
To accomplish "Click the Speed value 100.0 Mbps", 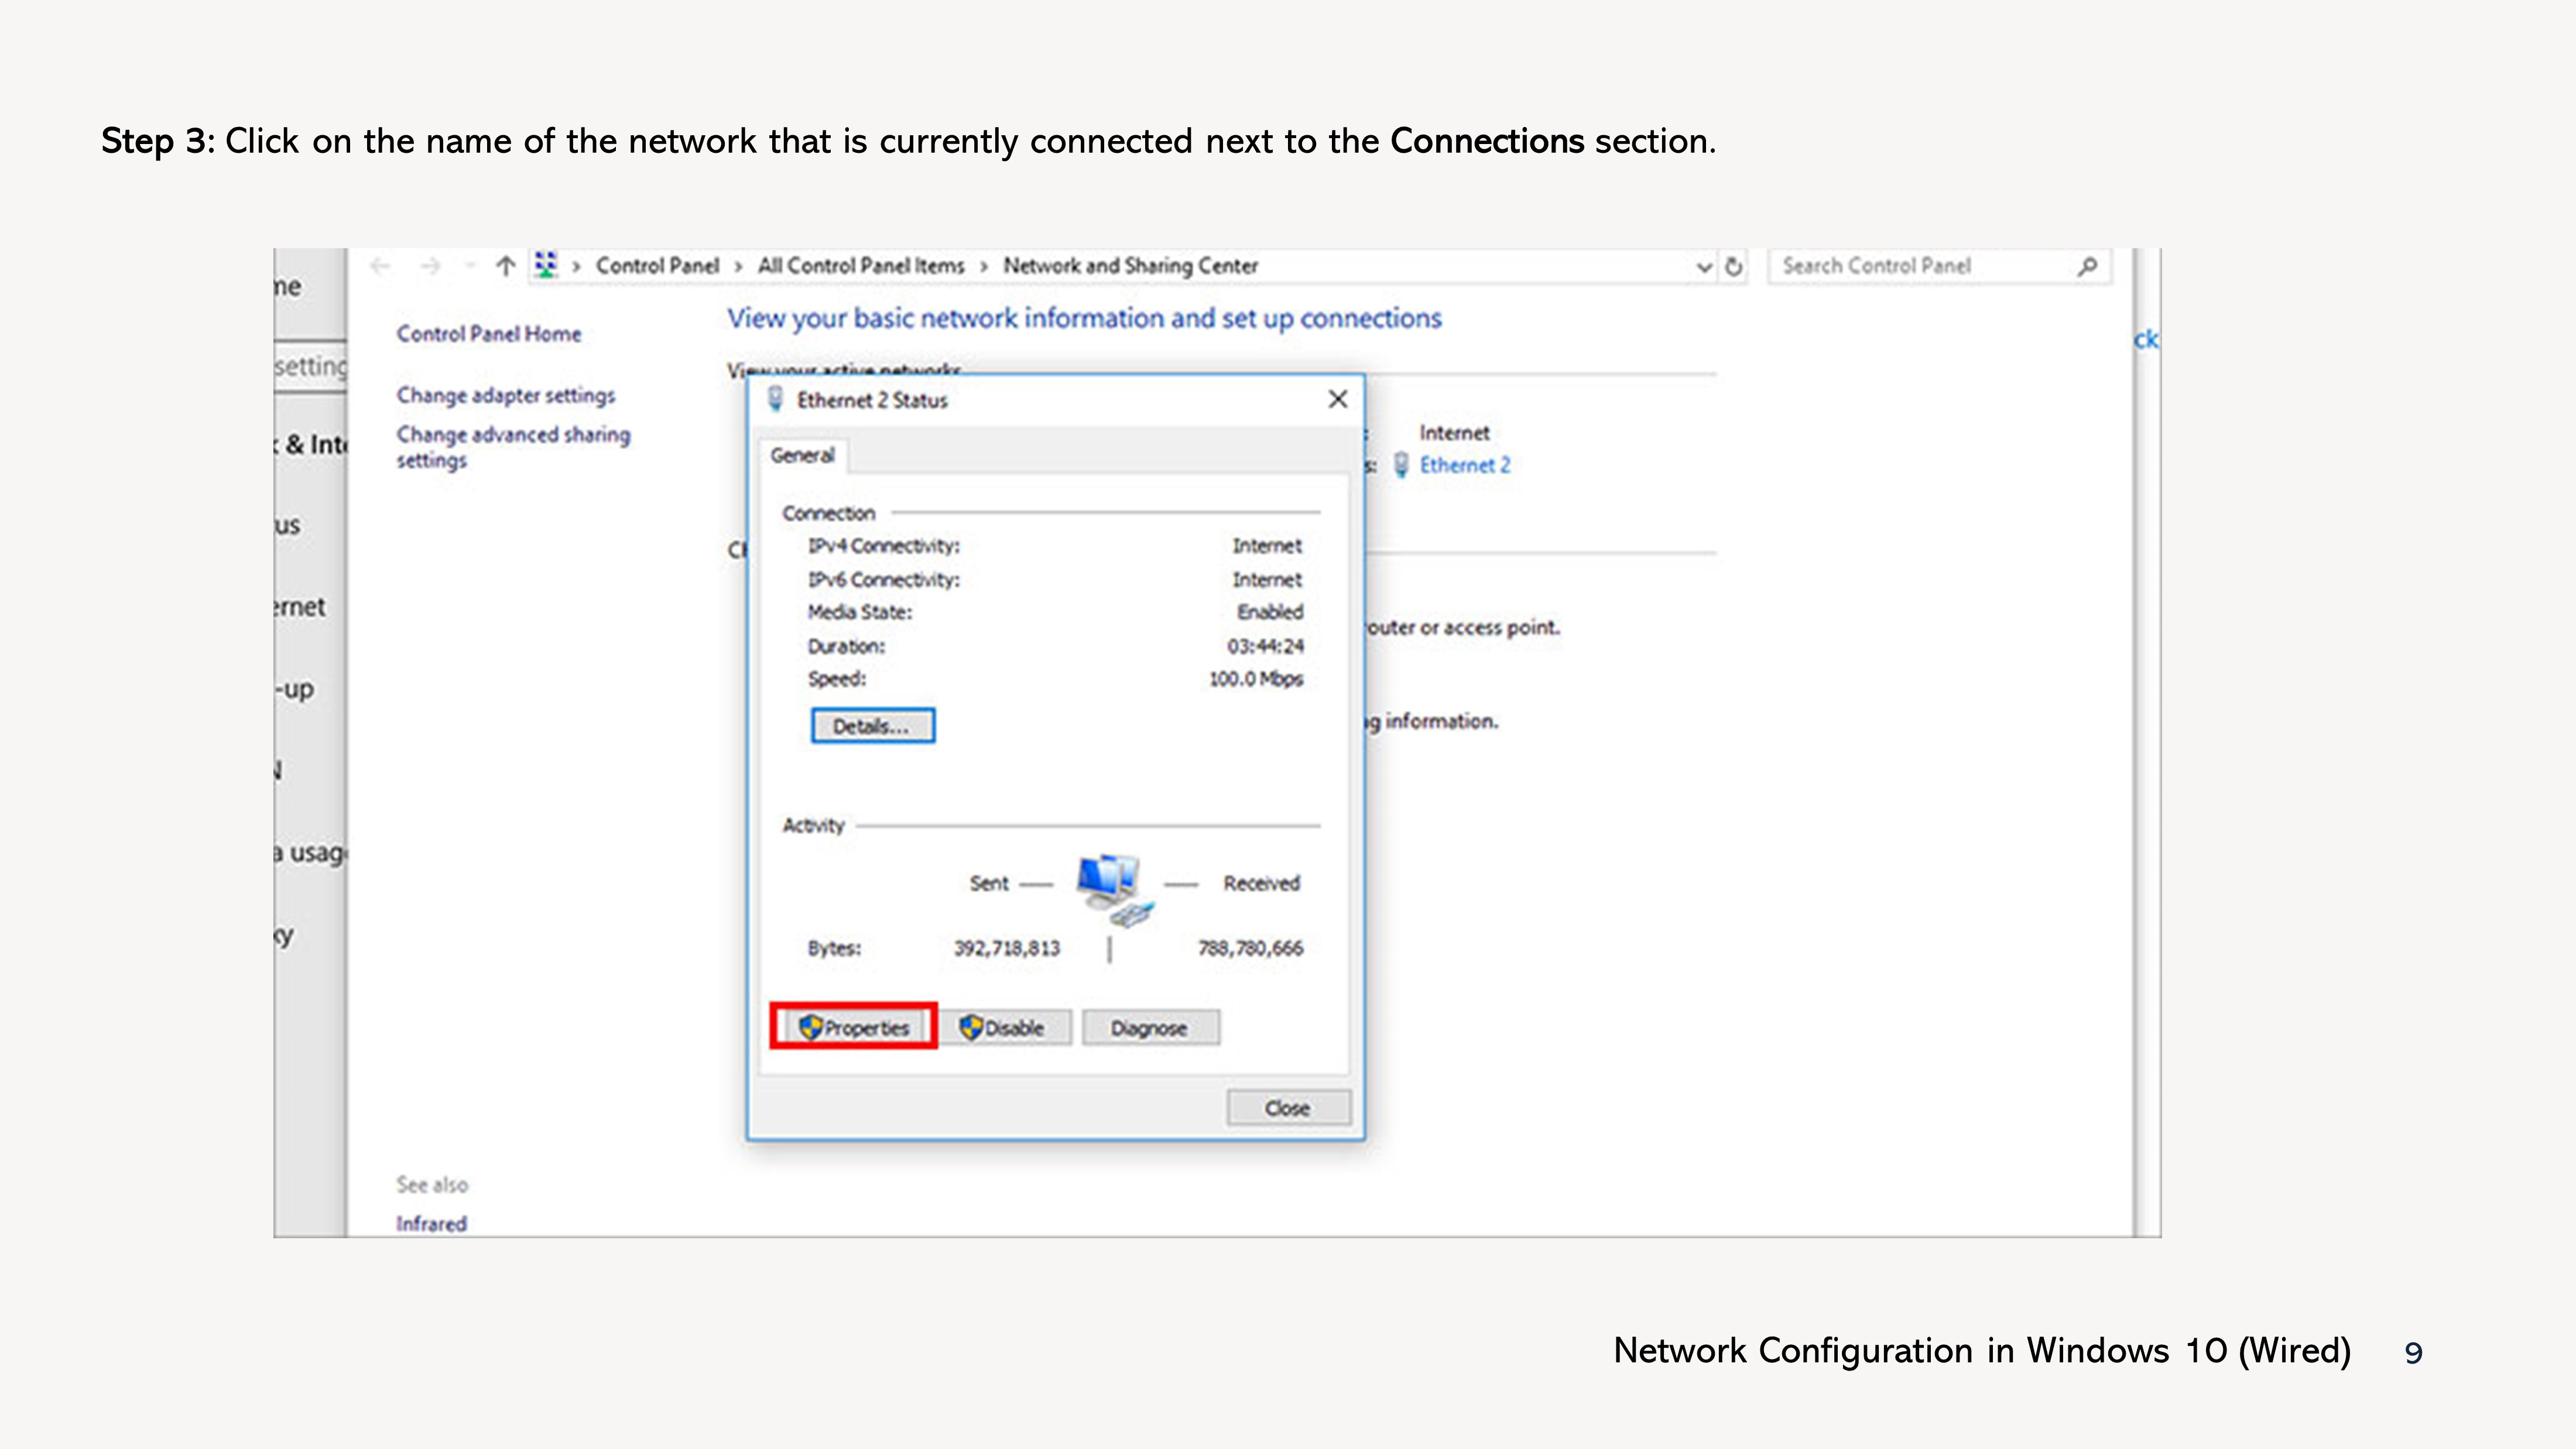I will pyautogui.click(x=1256, y=679).
